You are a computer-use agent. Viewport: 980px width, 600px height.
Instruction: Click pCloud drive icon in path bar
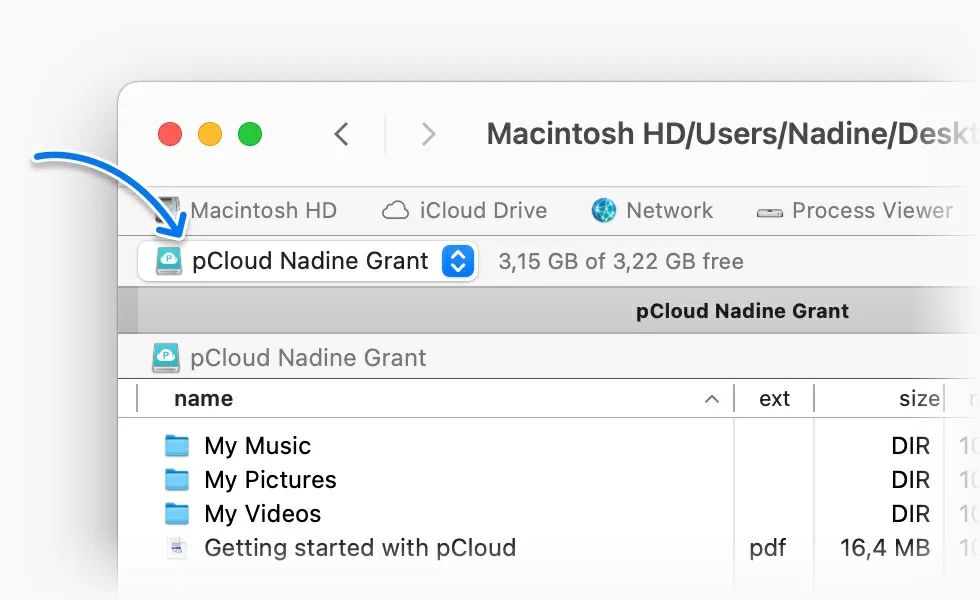pos(165,357)
